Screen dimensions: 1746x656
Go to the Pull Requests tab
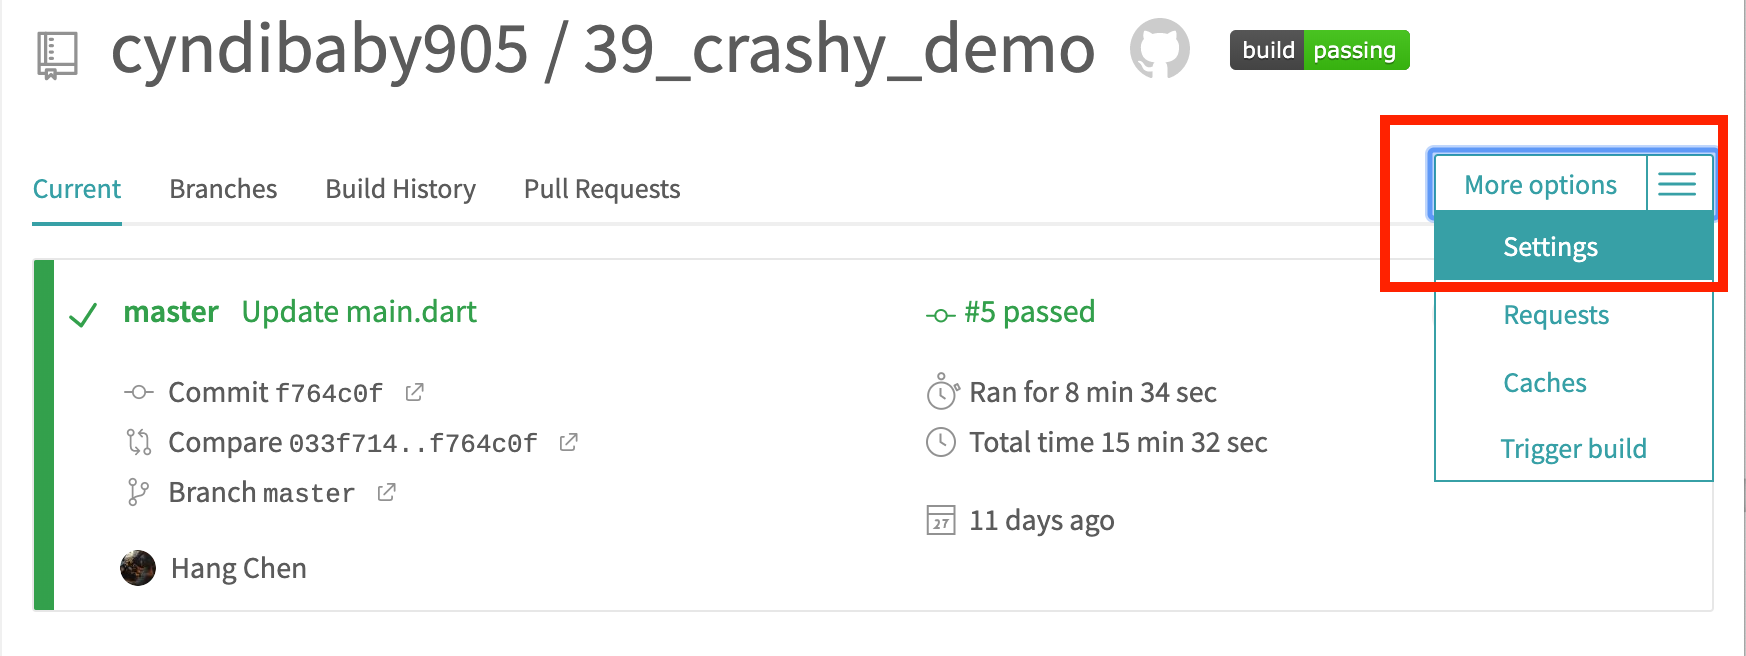[602, 189]
